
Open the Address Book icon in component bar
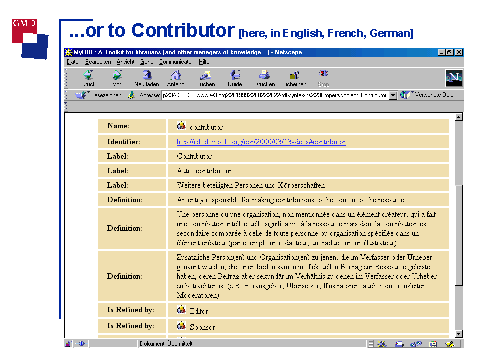433,344
